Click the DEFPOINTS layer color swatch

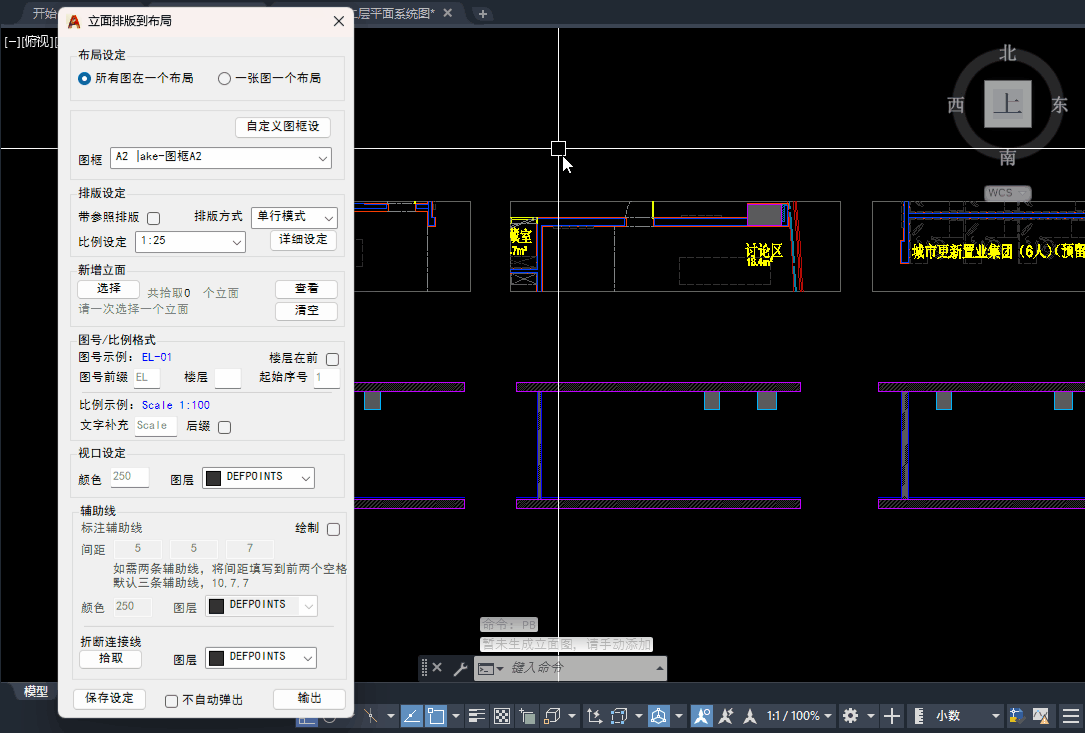(x=213, y=477)
